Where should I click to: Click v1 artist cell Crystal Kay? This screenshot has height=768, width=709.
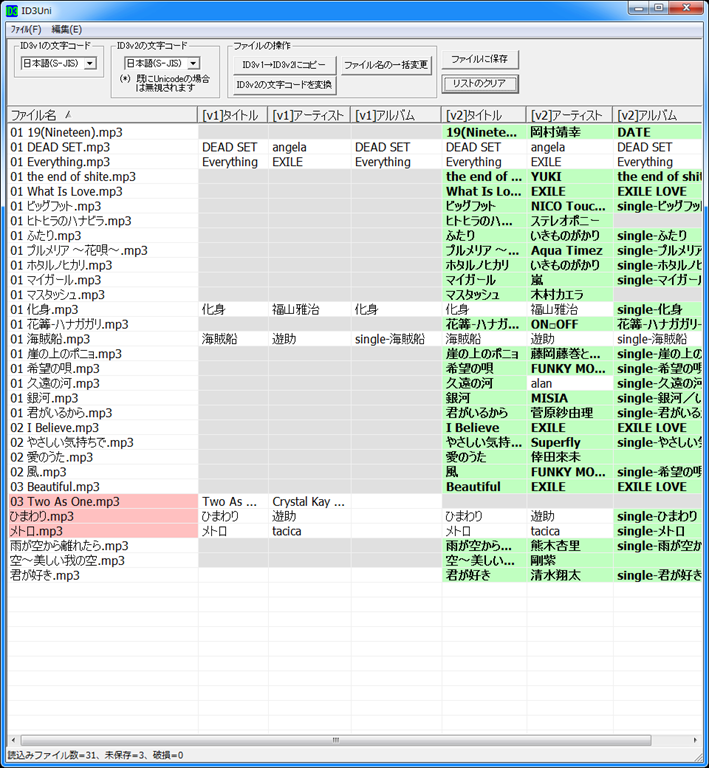308,501
